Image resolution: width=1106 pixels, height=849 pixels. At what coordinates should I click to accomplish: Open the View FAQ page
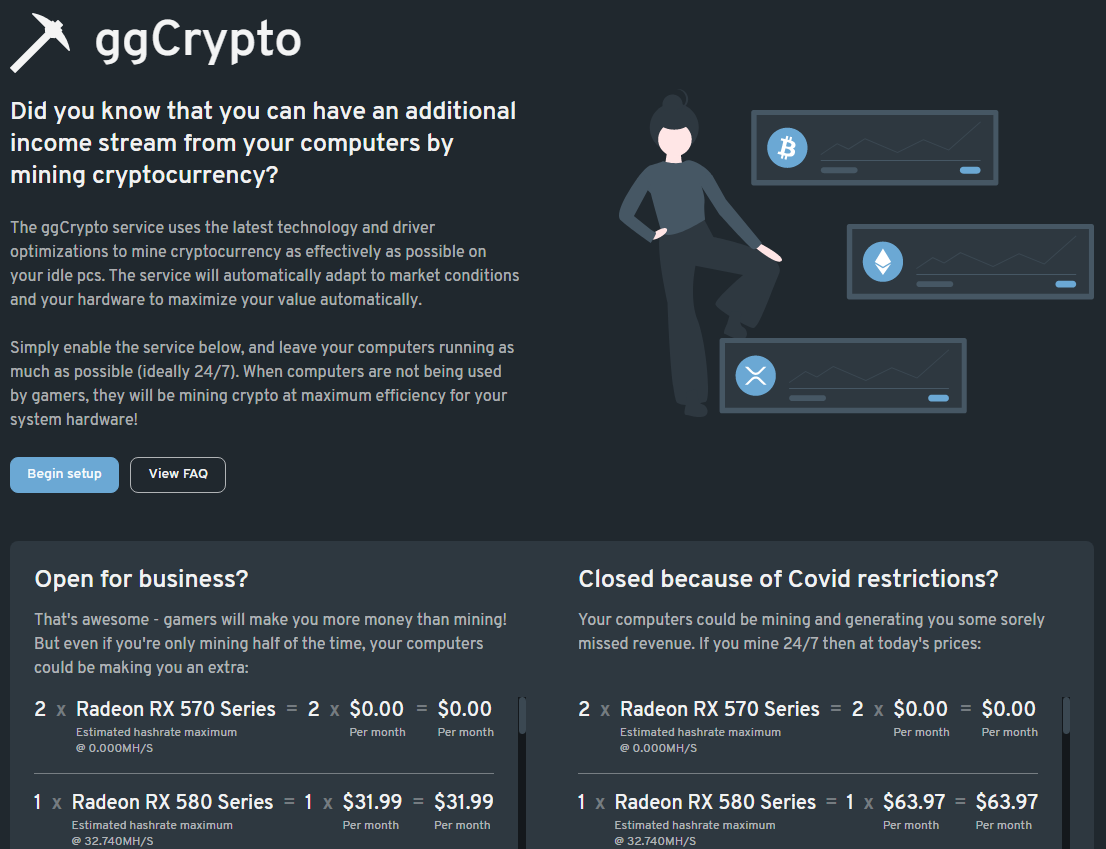point(177,474)
